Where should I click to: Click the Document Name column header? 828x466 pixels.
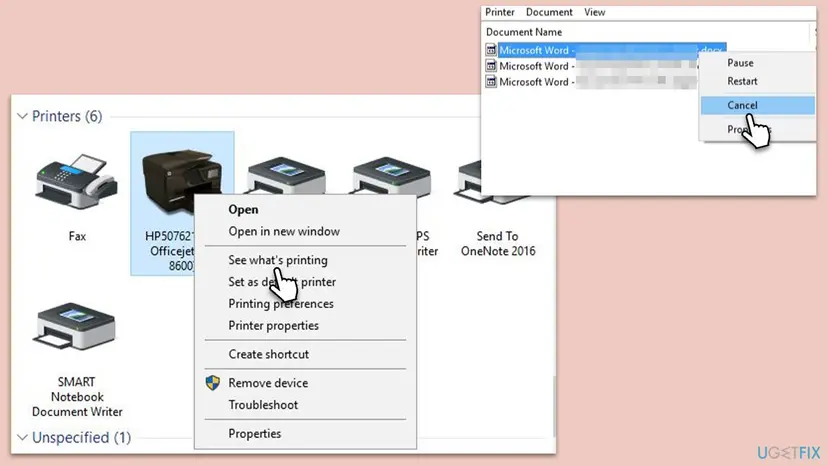[524, 32]
